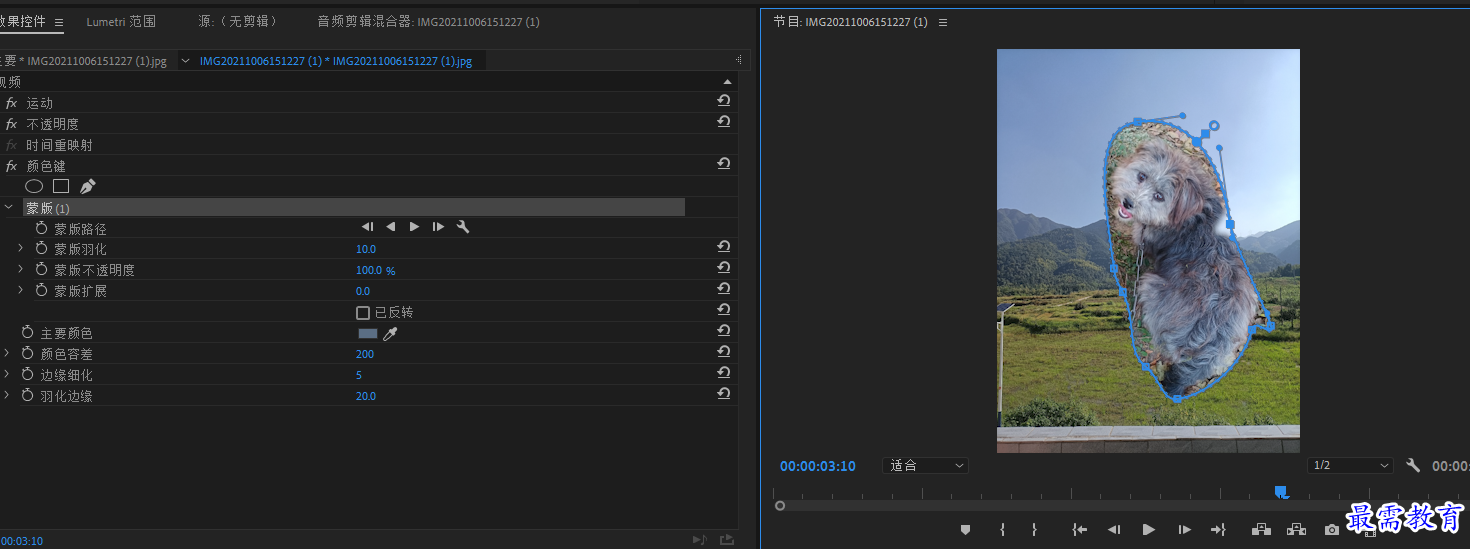Toggle the 颜色键 fx effect on/off
Viewport: 1470px width, 549px height.
click(12, 166)
